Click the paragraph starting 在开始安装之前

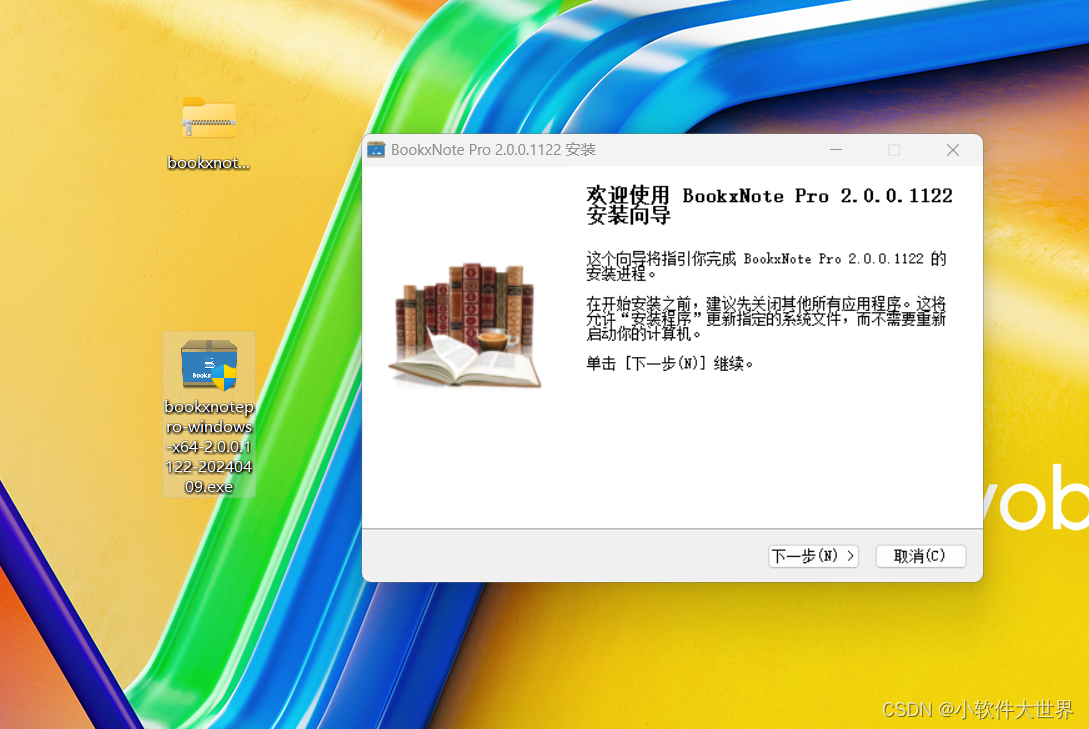click(x=766, y=319)
